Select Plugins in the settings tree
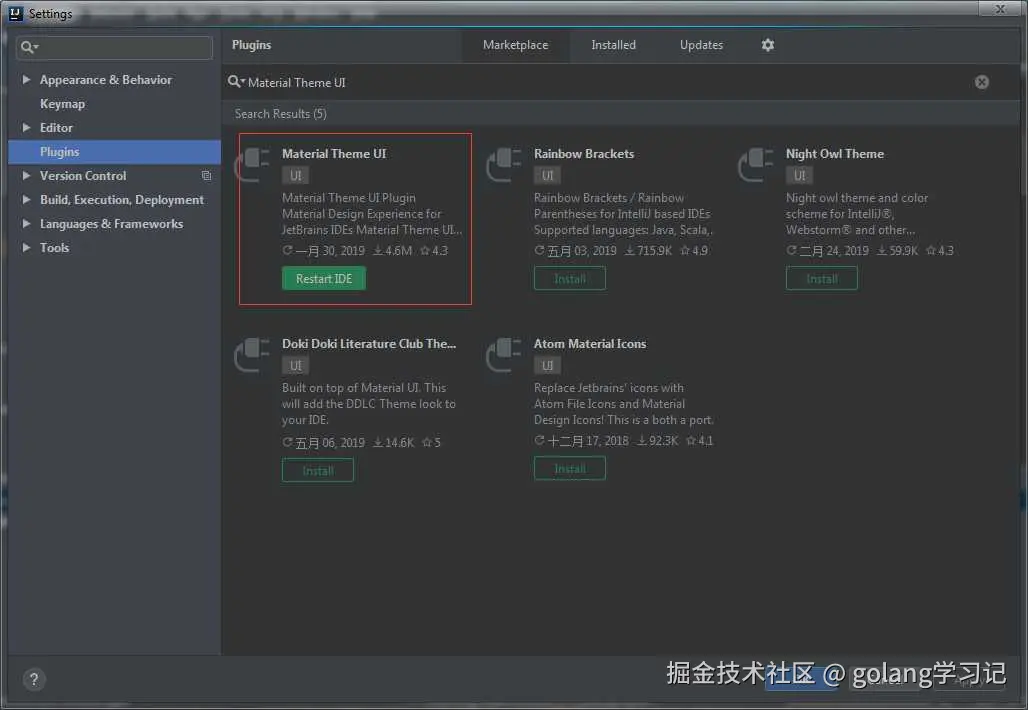Screen dimensions: 1028x710 (115, 151)
